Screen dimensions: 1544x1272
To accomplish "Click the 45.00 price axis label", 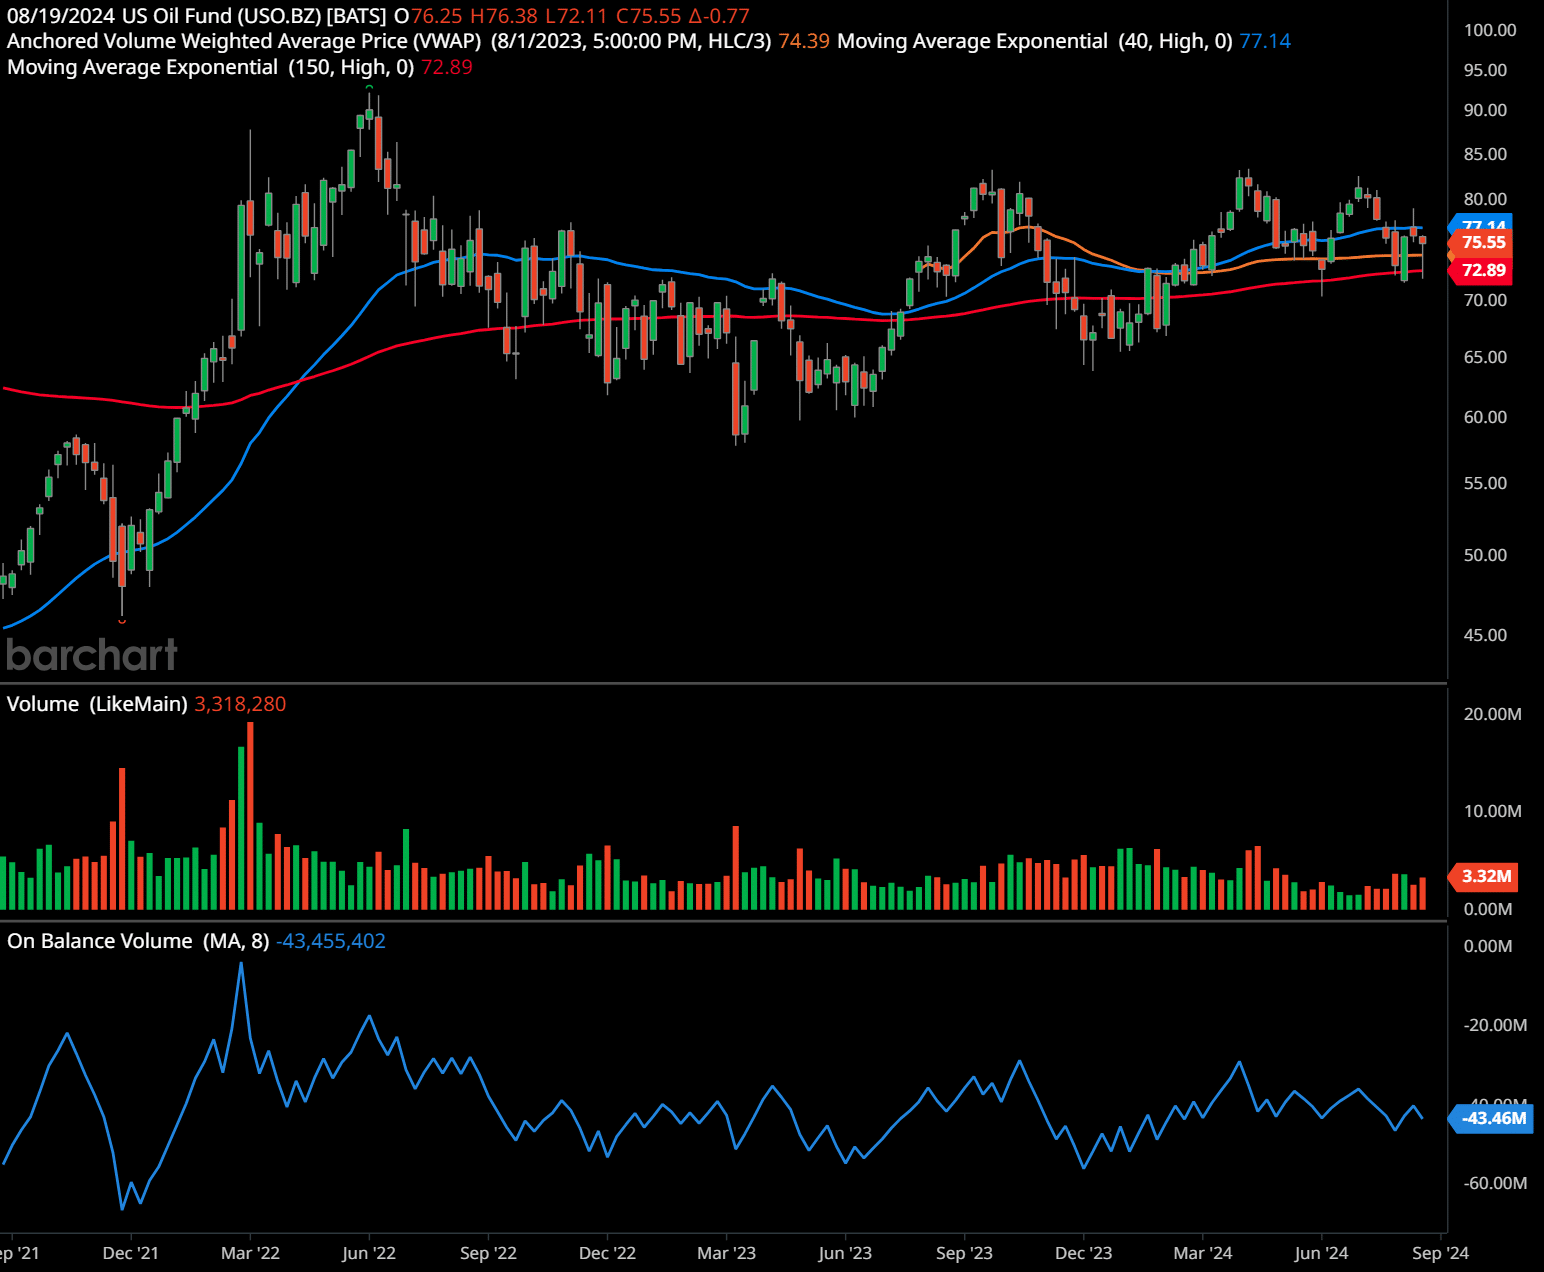I will (x=1485, y=635).
